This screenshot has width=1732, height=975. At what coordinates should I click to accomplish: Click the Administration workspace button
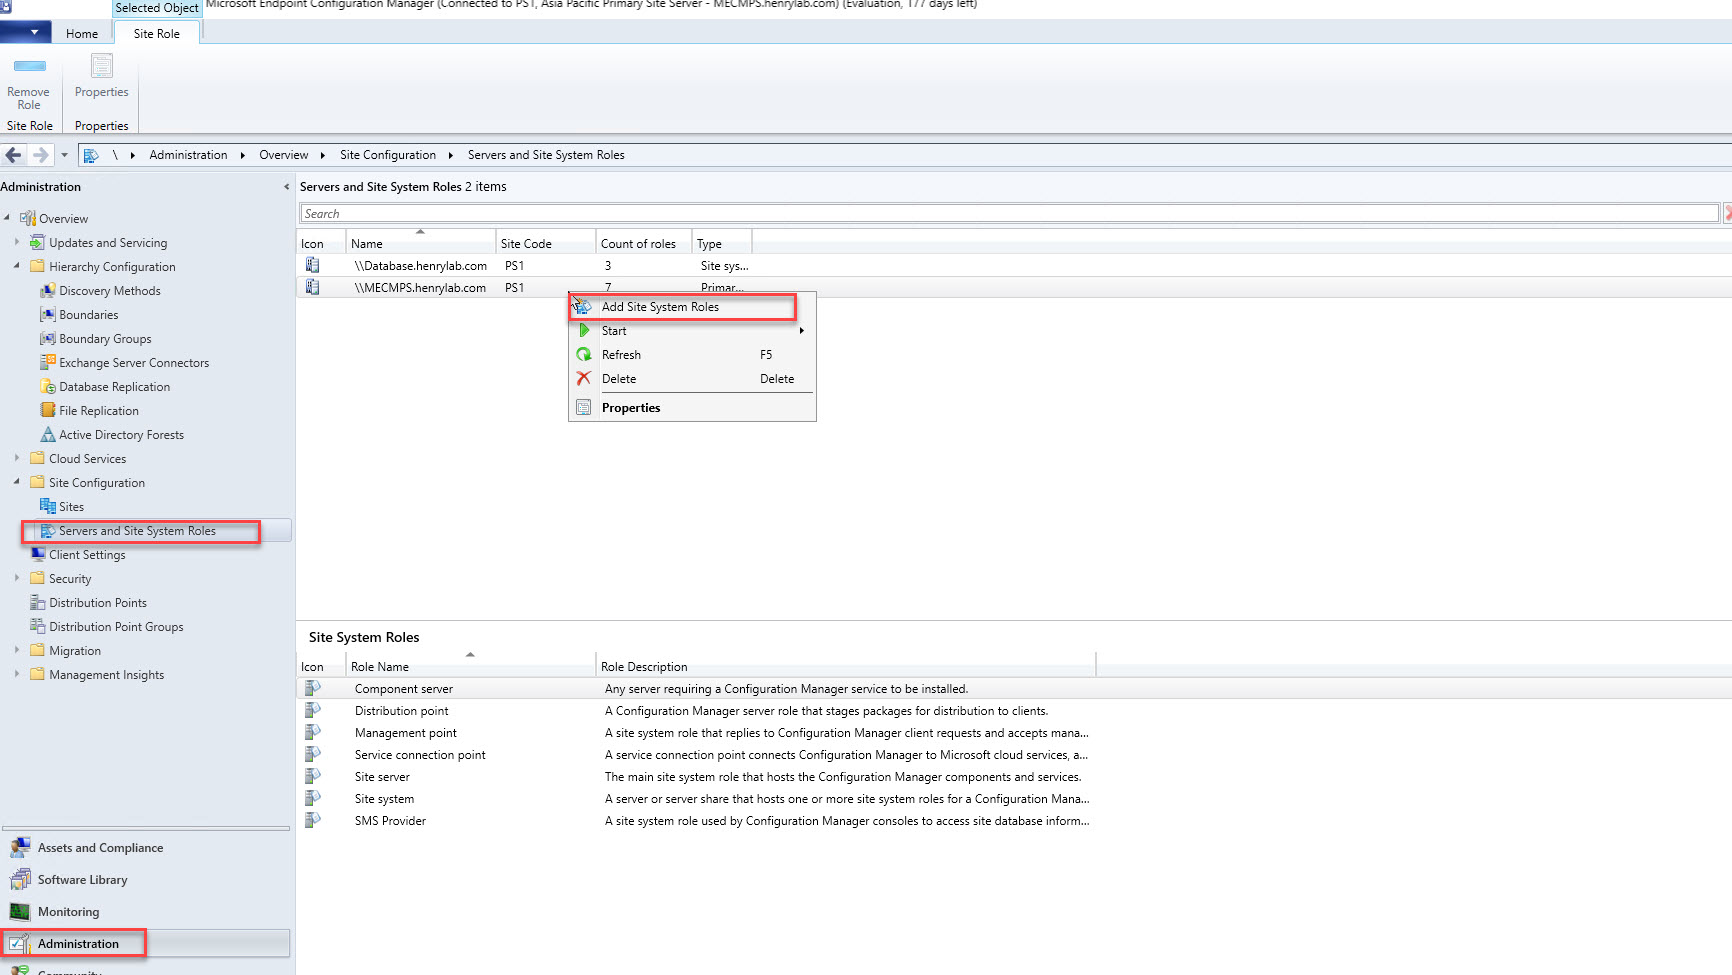click(x=78, y=944)
